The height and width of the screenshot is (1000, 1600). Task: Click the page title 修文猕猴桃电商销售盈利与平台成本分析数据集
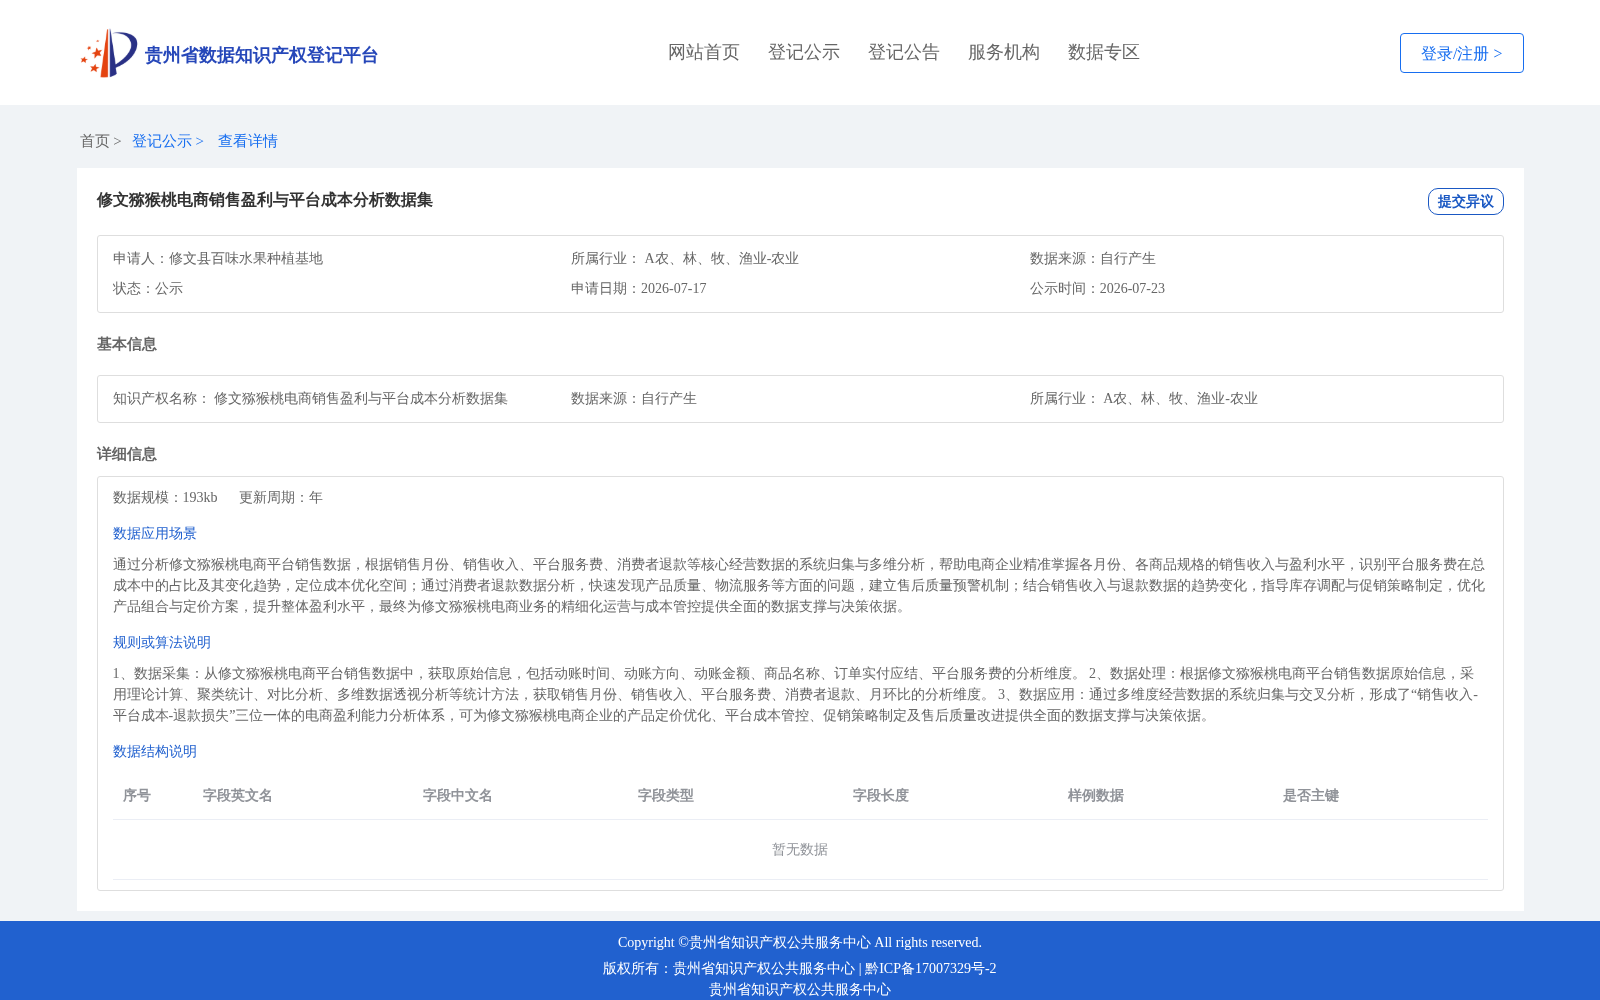pyautogui.click(x=265, y=200)
